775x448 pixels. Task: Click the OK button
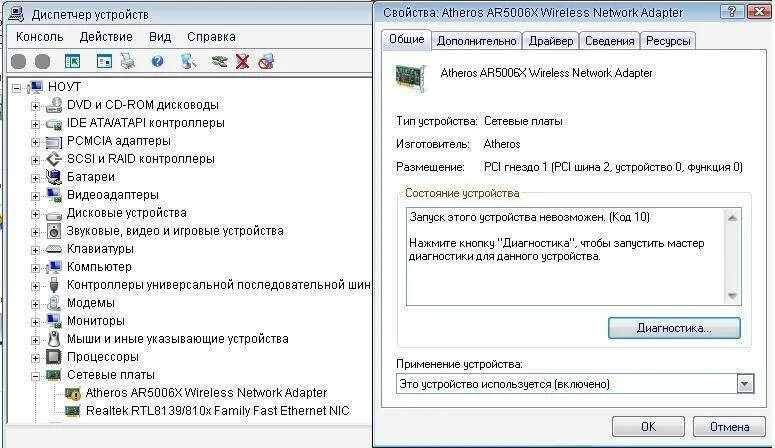point(648,426)
